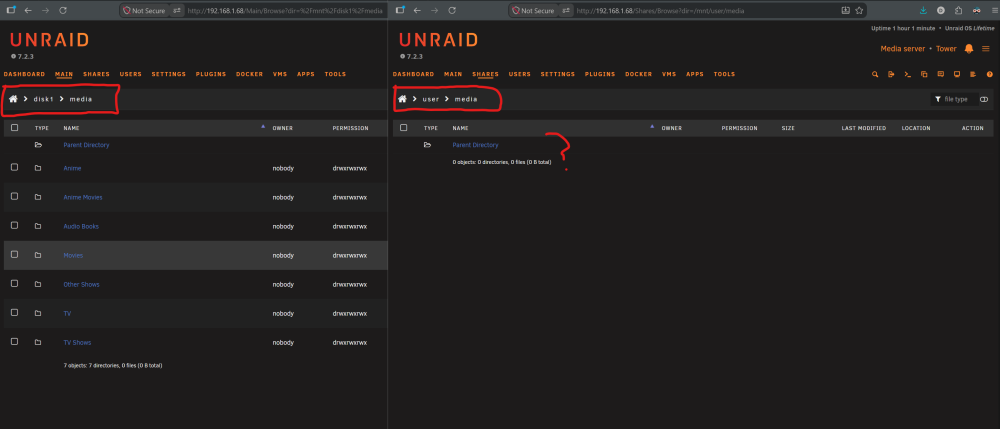Click the home icon in the user breadcrumb

tap(402, 99)
